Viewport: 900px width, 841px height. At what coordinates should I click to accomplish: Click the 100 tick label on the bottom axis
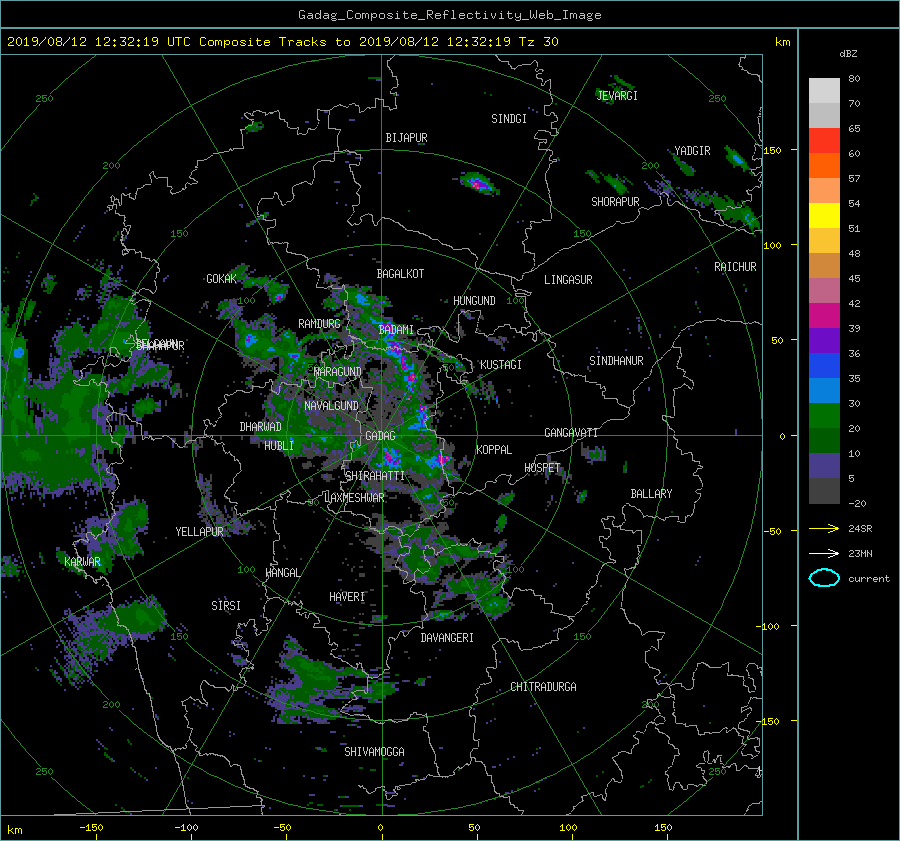pyautogui.click(x=568, y=828)
